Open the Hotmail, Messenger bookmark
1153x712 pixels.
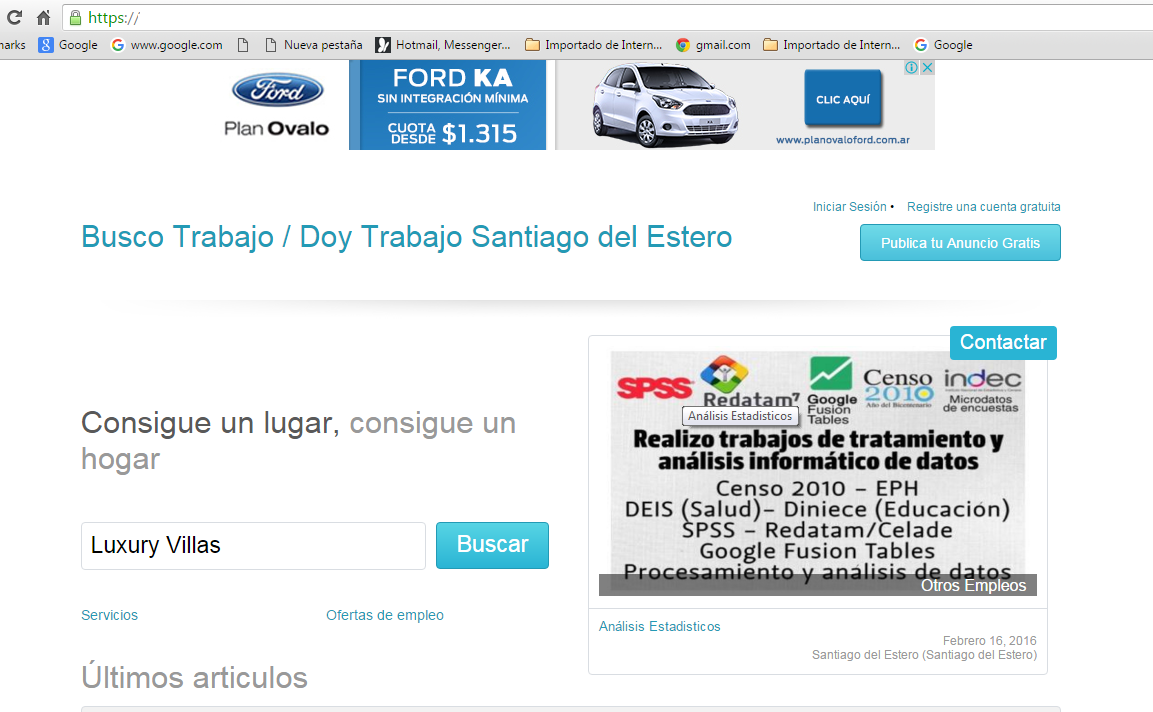point(440,44)
